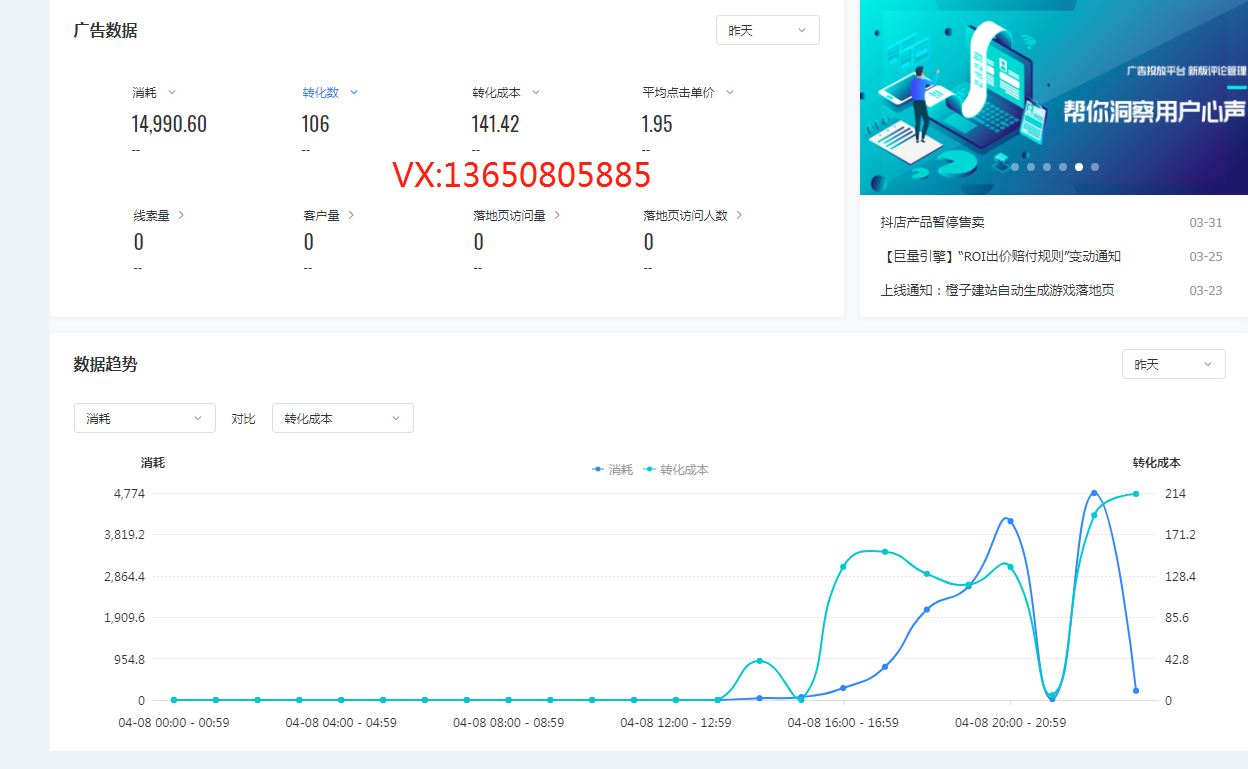
Task: Expand the 平均点击单价 metric chevron
Action: [x=730, y=92]
